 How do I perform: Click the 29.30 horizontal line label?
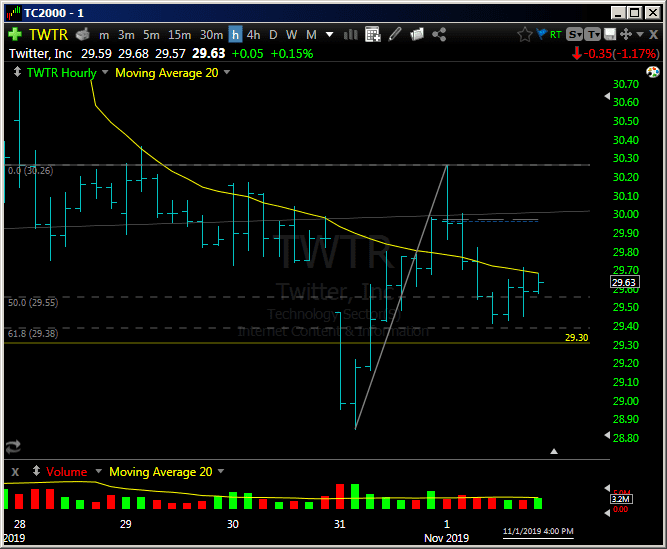576,338
